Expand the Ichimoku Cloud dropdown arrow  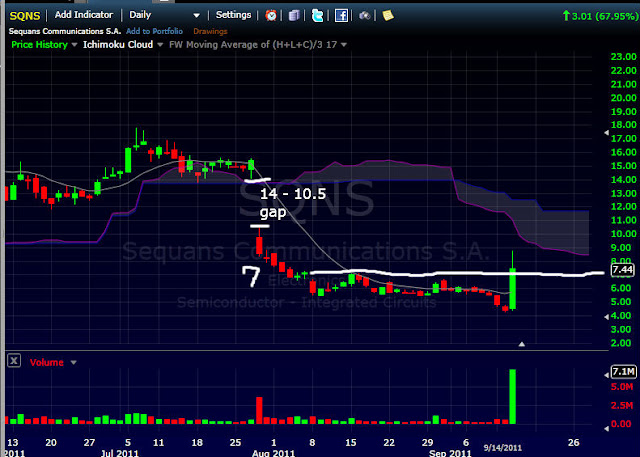point(160,45)
